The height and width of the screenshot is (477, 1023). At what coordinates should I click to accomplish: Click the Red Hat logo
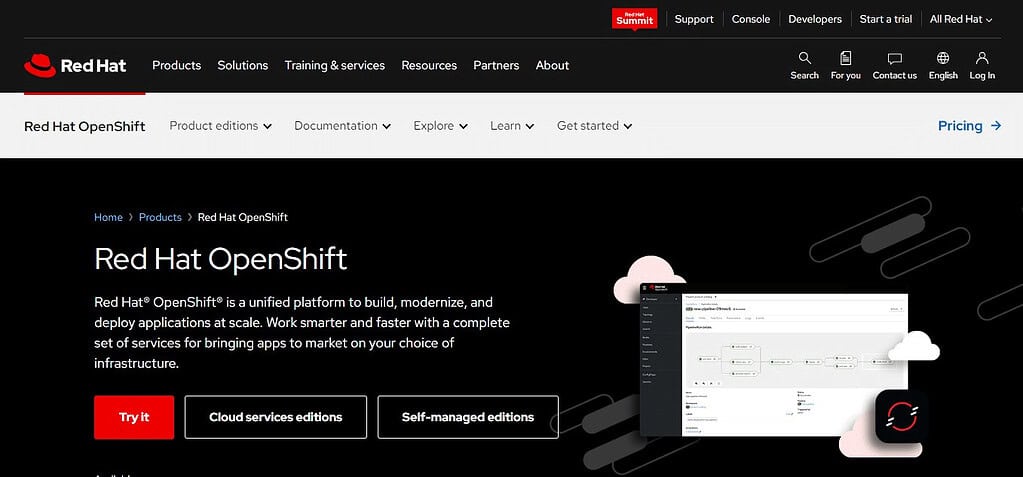pos(75,65)
